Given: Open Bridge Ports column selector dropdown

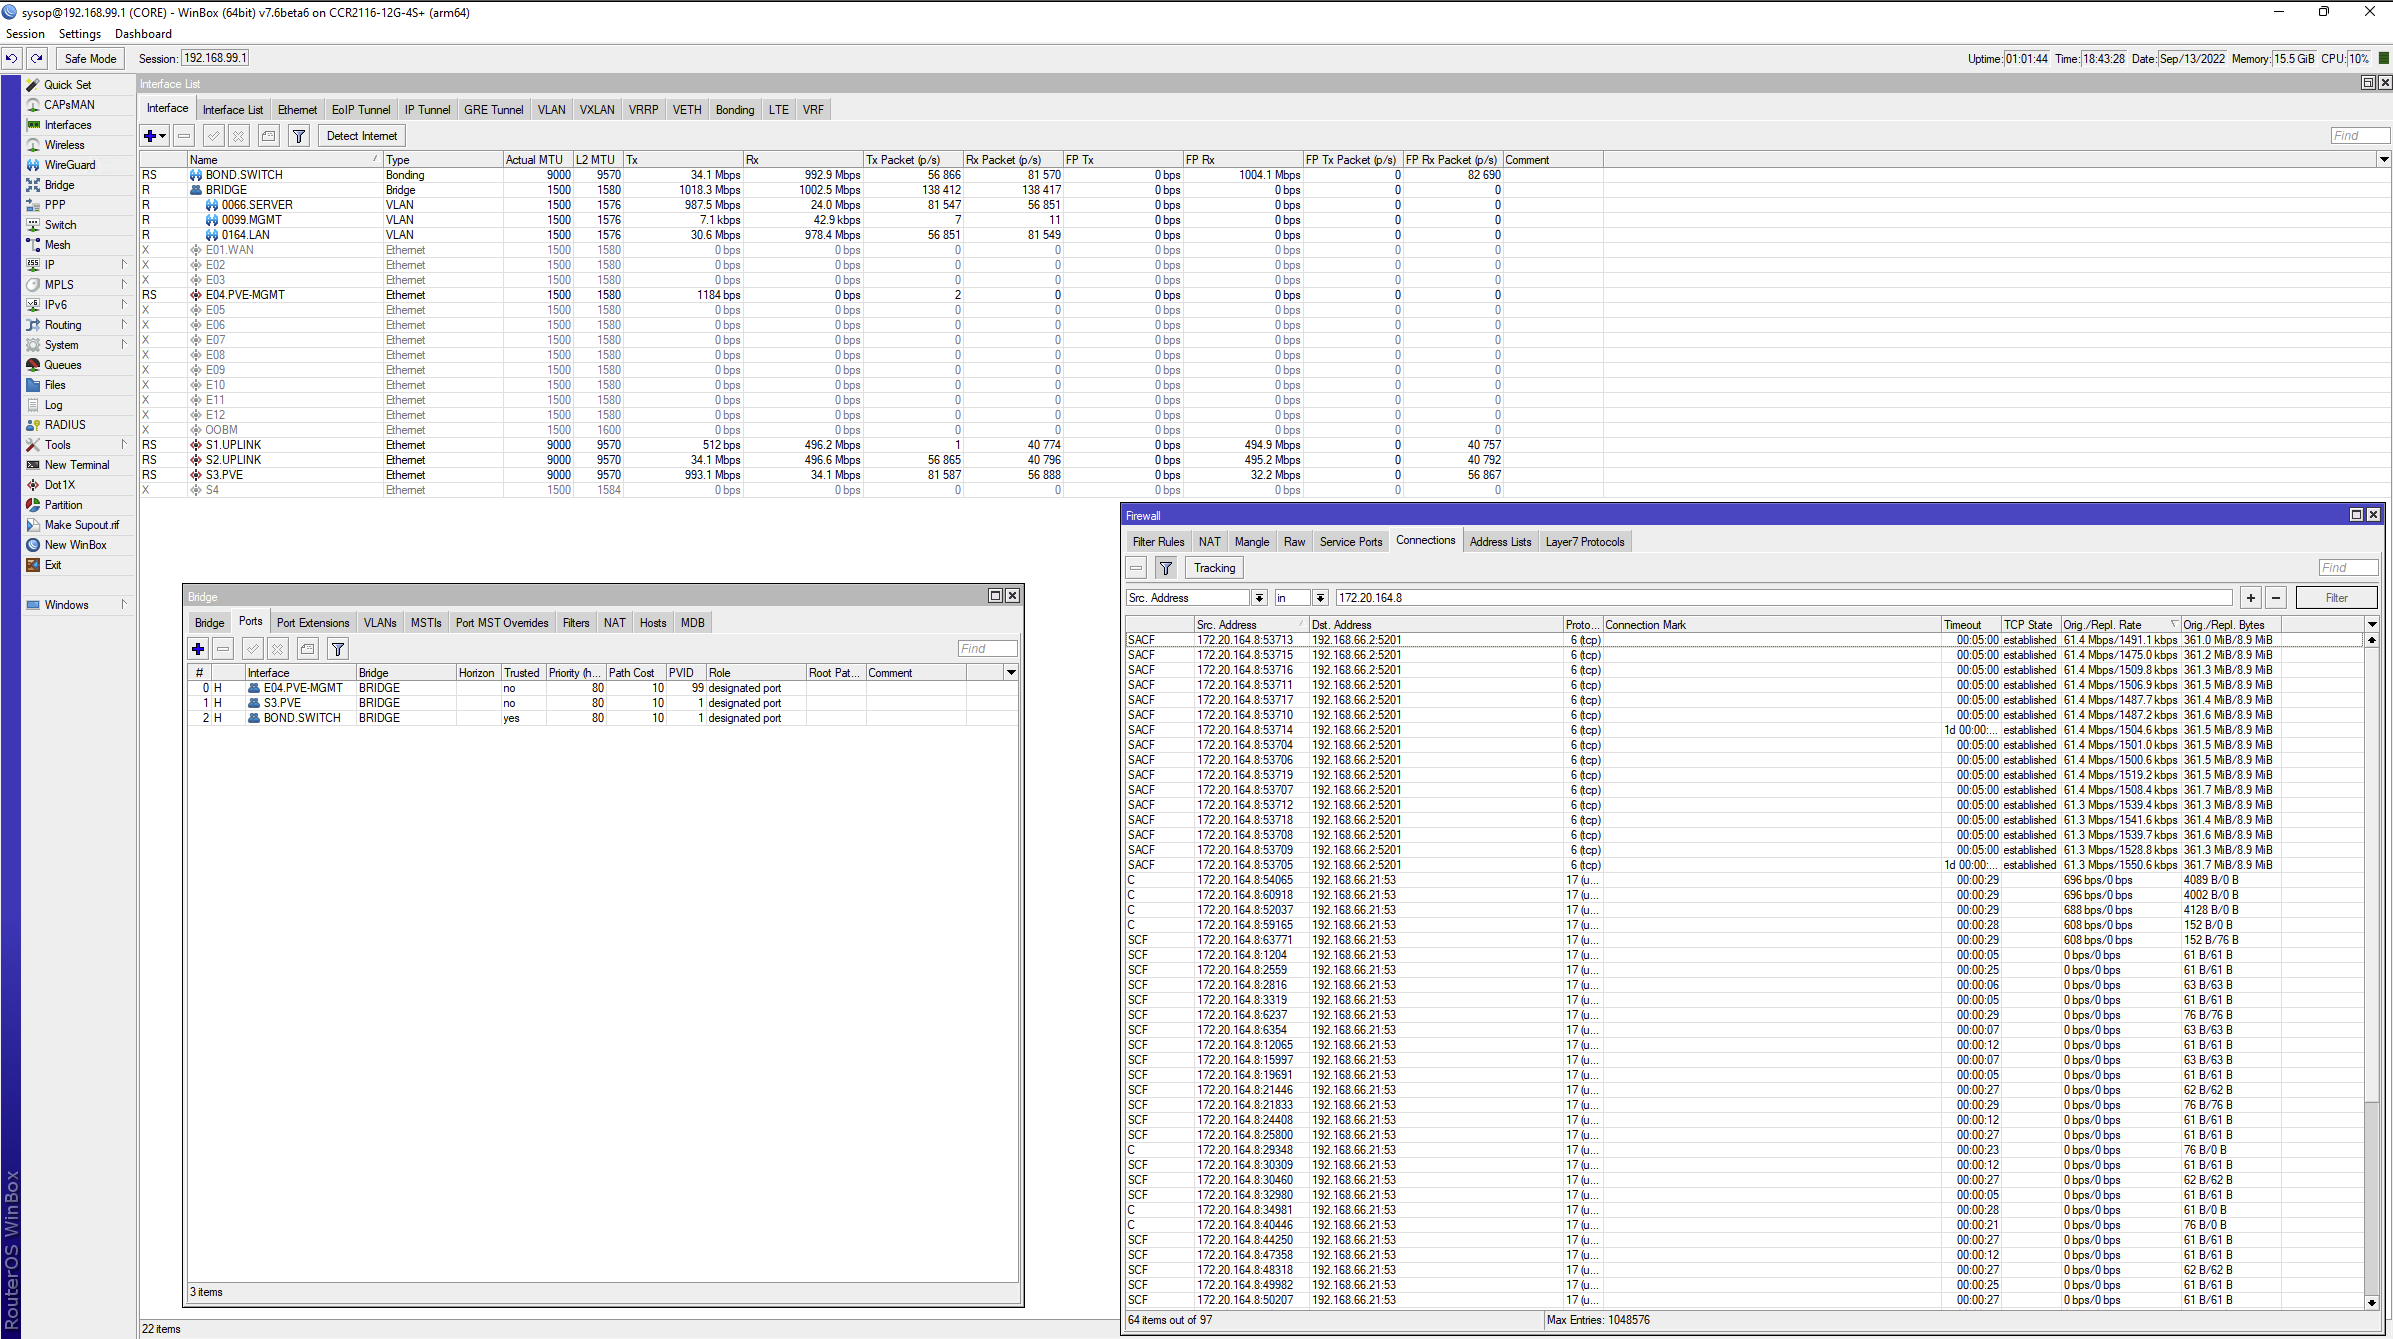Looking at the screenshot, I should pyautogui.click(x=1011, y=673).
